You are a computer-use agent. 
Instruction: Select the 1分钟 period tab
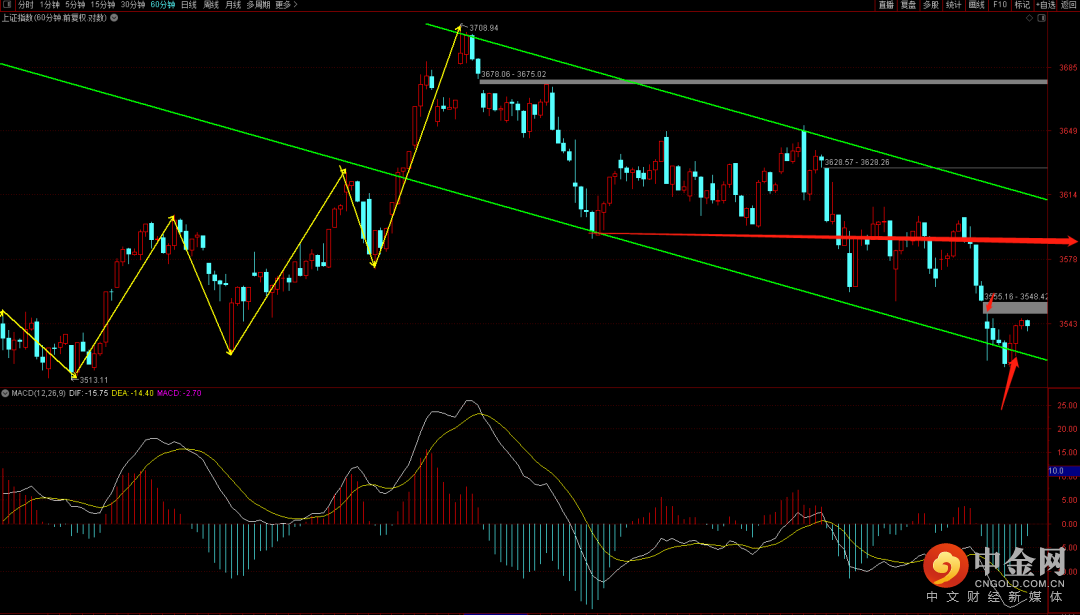click(50, 5)
